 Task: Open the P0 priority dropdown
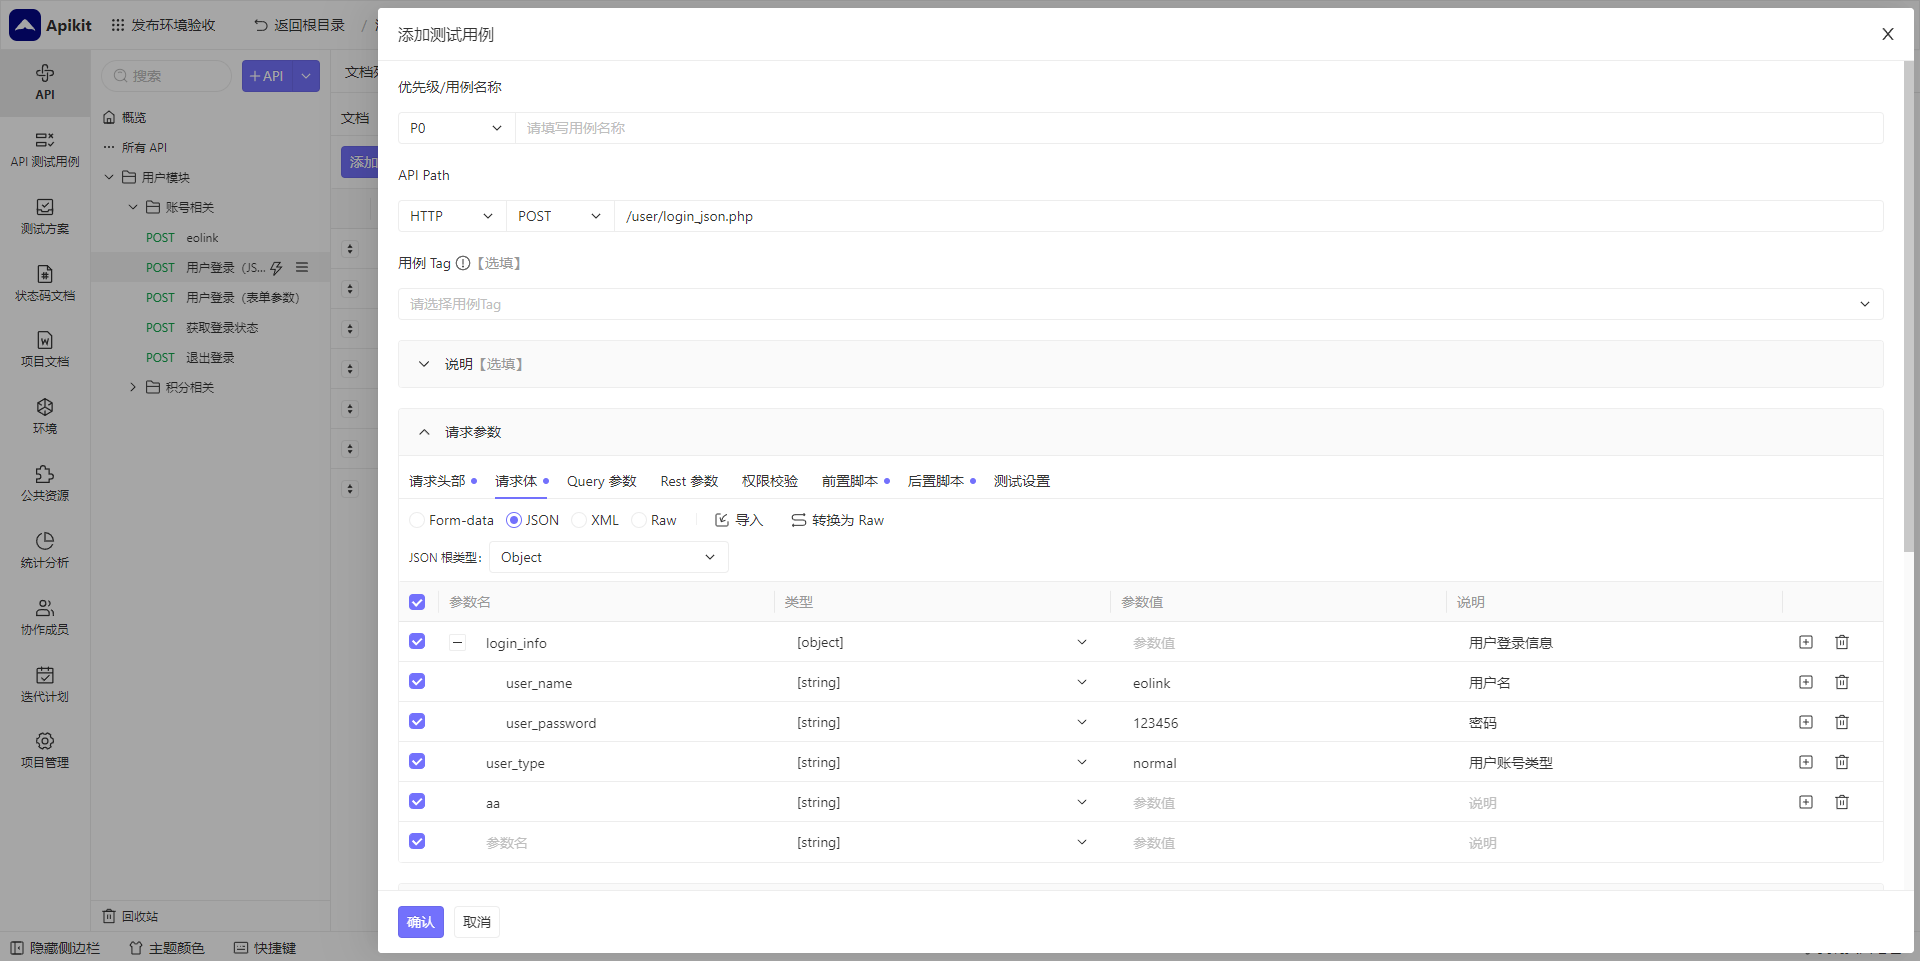pos(456,128)
